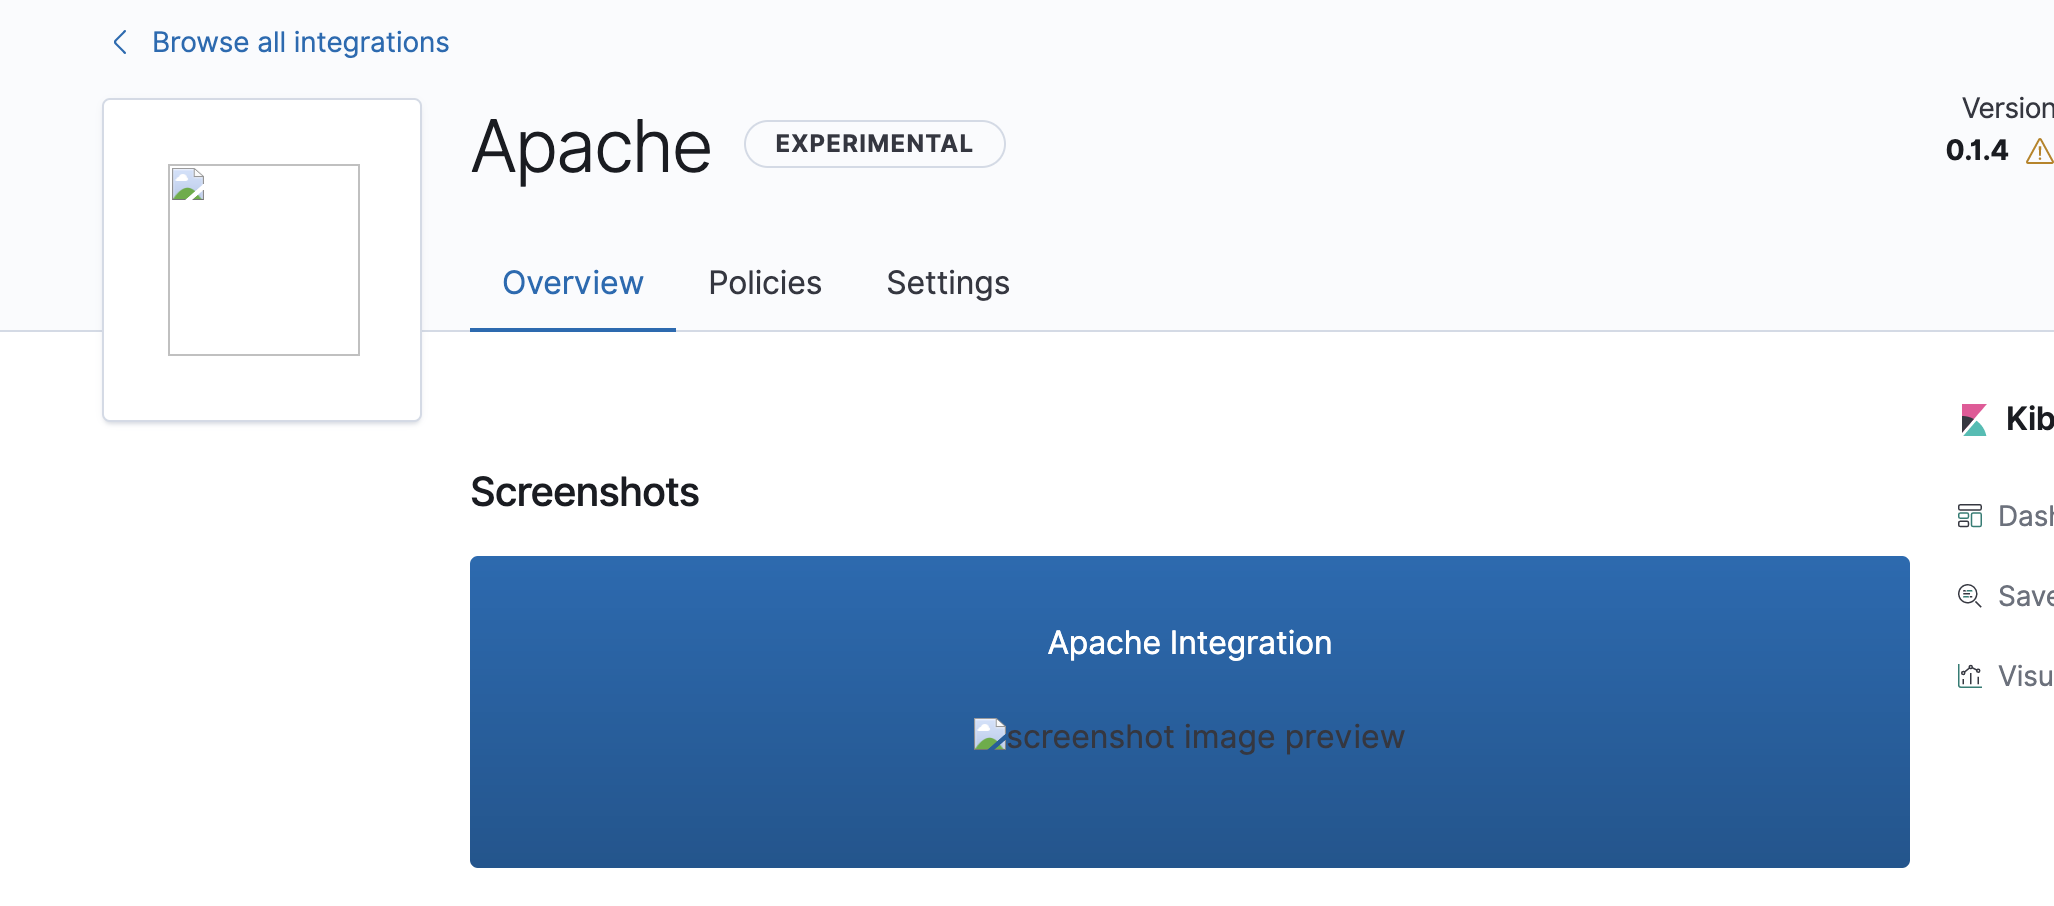Click the broken screenshot image preview
Viewport: 2054px width, 906px height.
click(x=1190, y=736)
